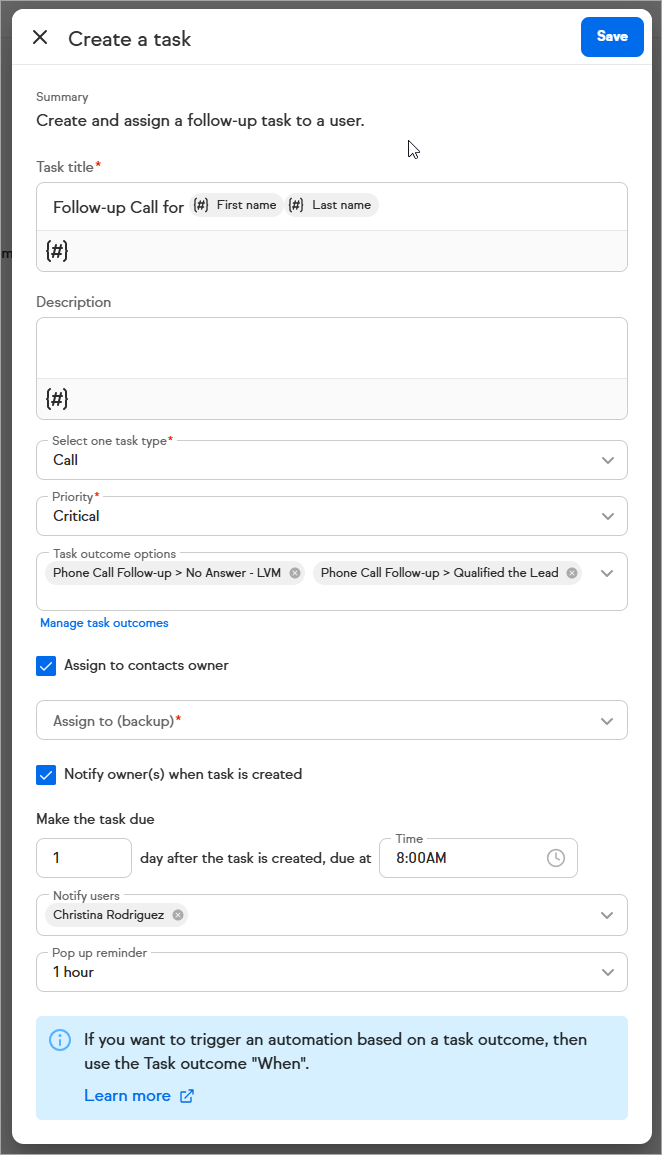Remove the No Answer - LVM outcome chip
Image resolution: width=662 pixels, height=1155 pixels.
[x=295, y=573]
